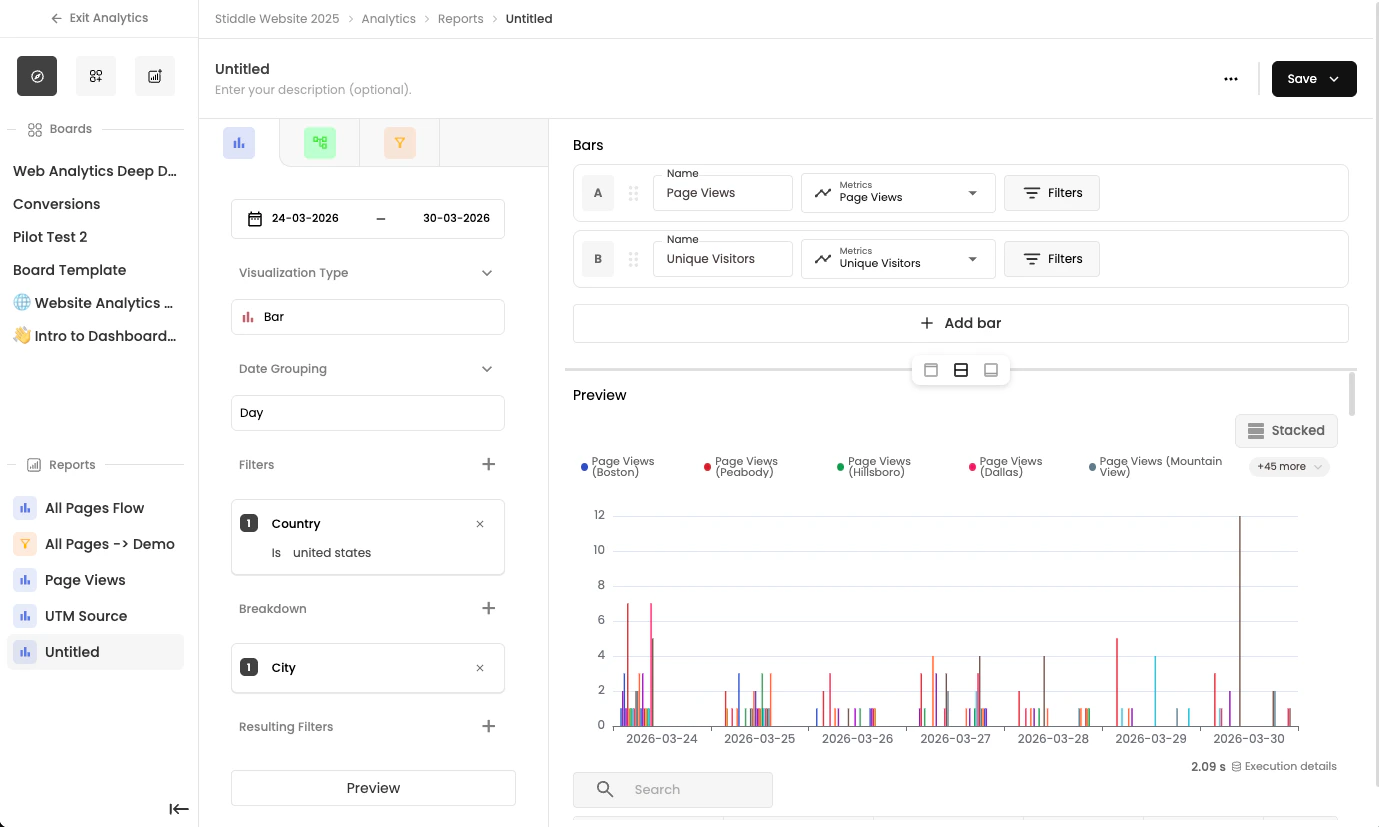Open Filters for bar A
The height and width of the screenshot is (827, 1379).
(x=1052, y=193)
